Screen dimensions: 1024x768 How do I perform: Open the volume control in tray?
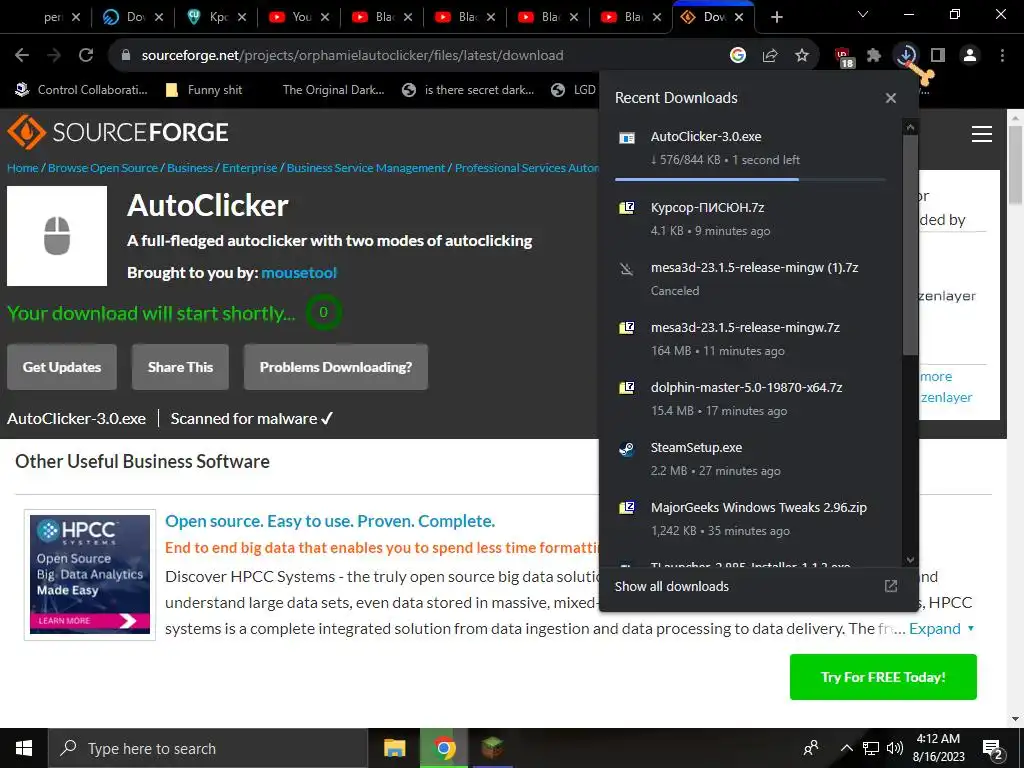point(895,748)
